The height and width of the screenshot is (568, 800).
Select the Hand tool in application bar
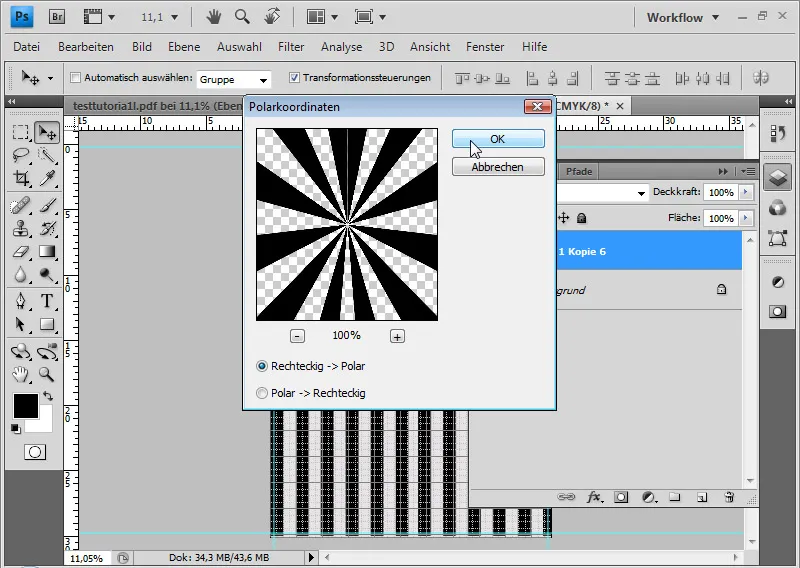[214, 17]
